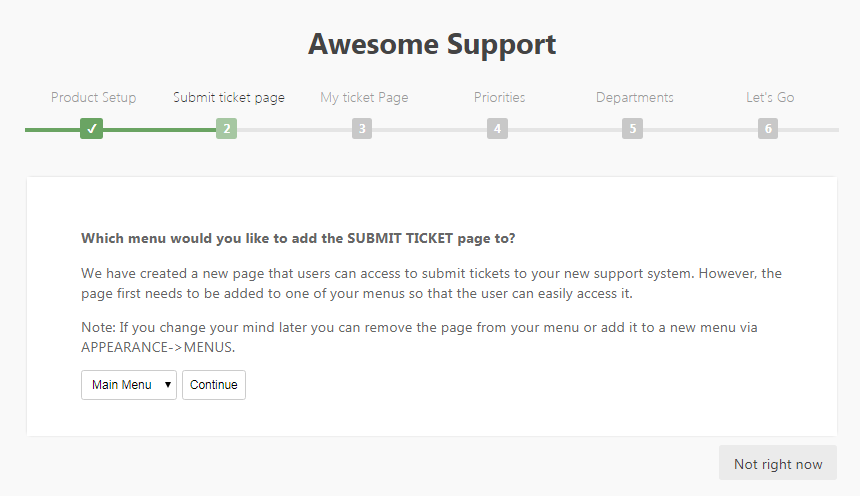Select the step 5 number badge
Image resolution: width=860 pixels, height=496 pixels.
[x=632, y=129]
